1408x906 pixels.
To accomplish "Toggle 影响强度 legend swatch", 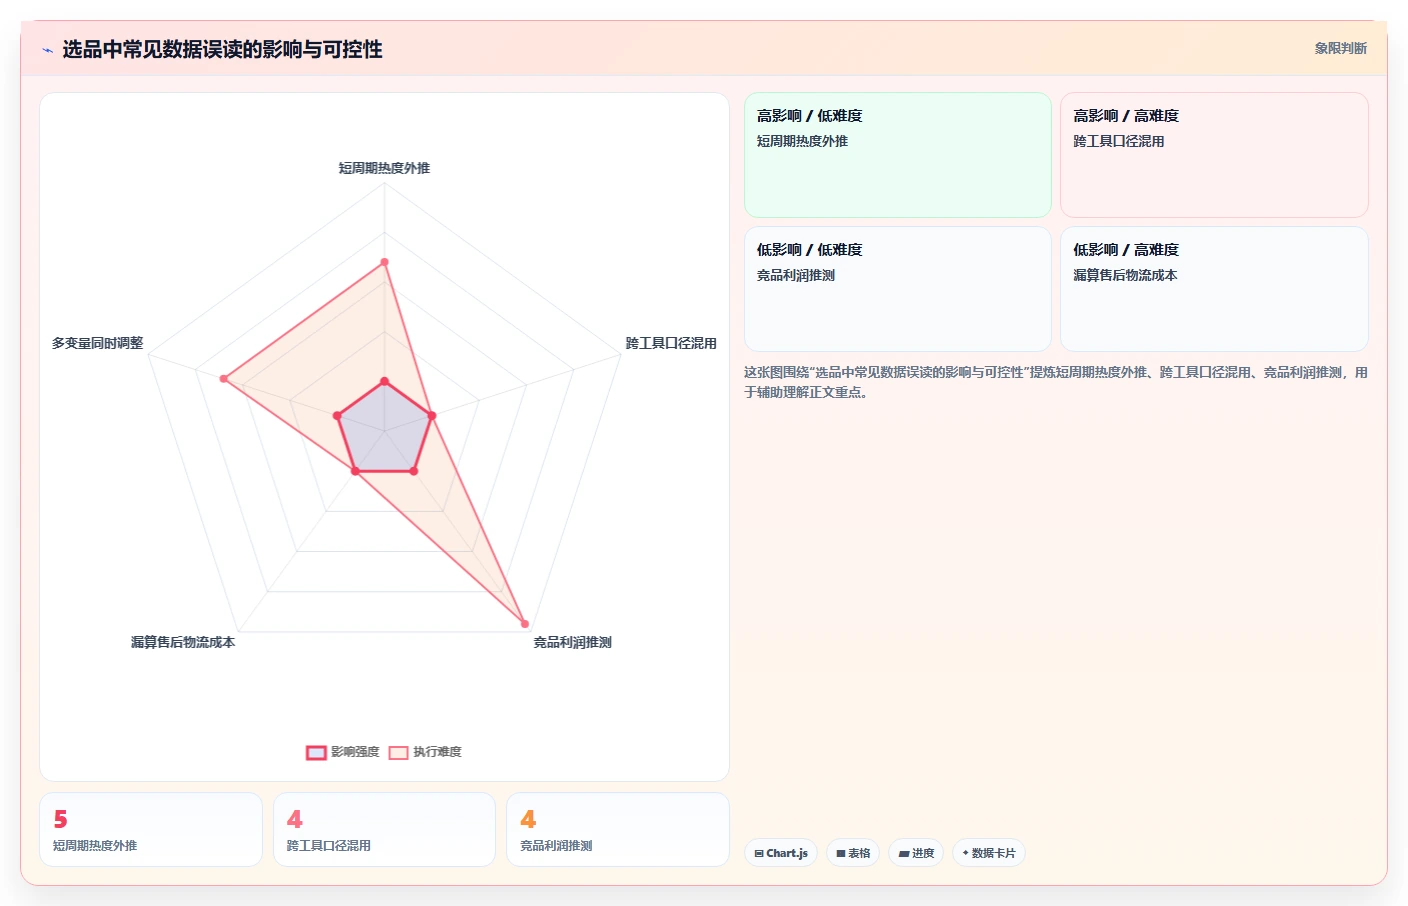I will pyautogui.click(x=316, y=753).
